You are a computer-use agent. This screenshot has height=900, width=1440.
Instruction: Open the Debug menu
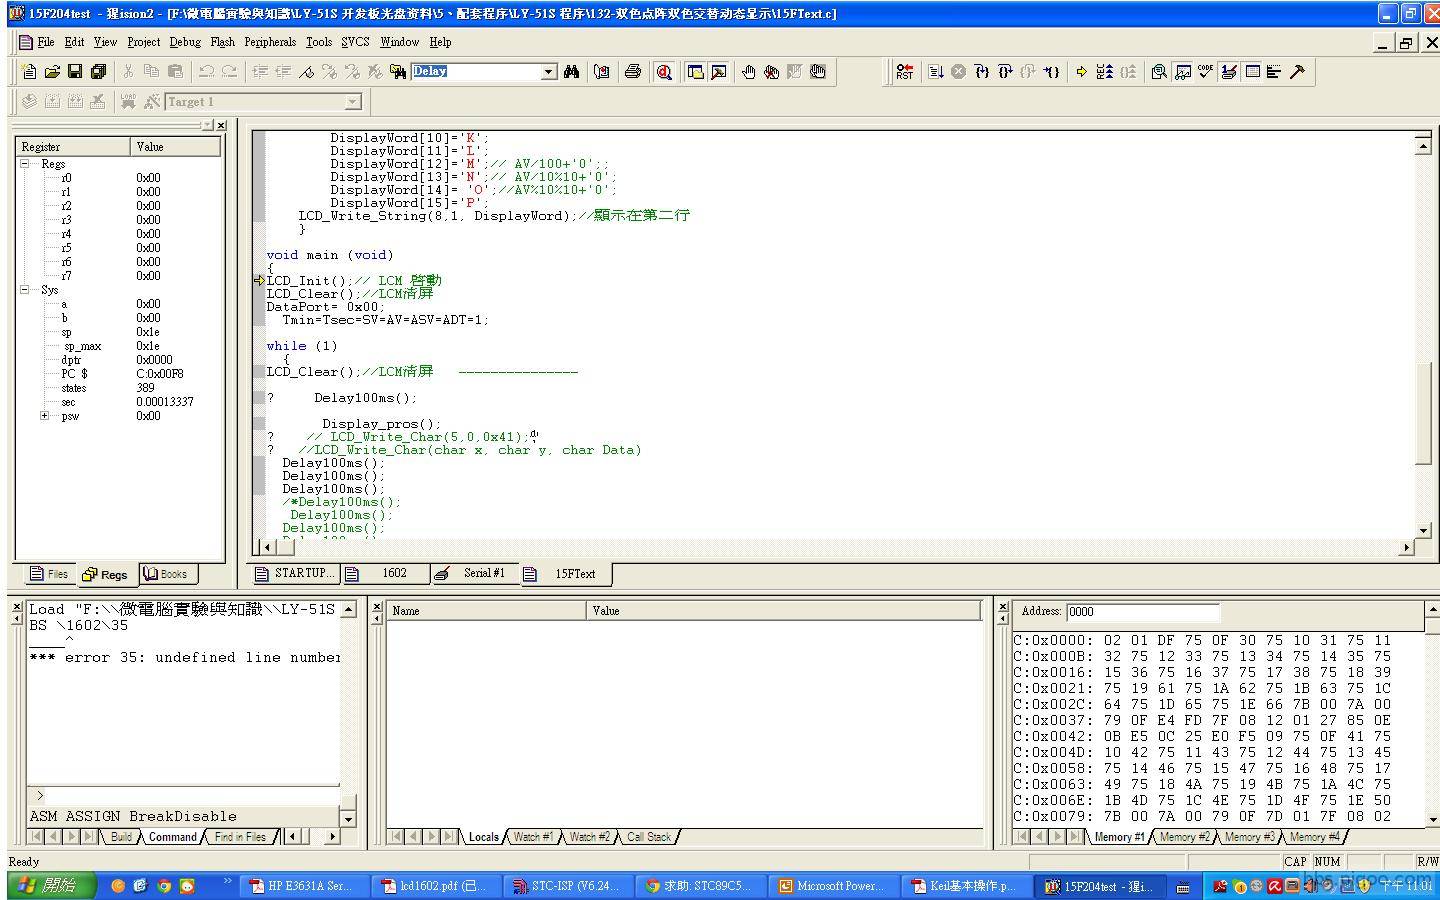tap(185, 42)
